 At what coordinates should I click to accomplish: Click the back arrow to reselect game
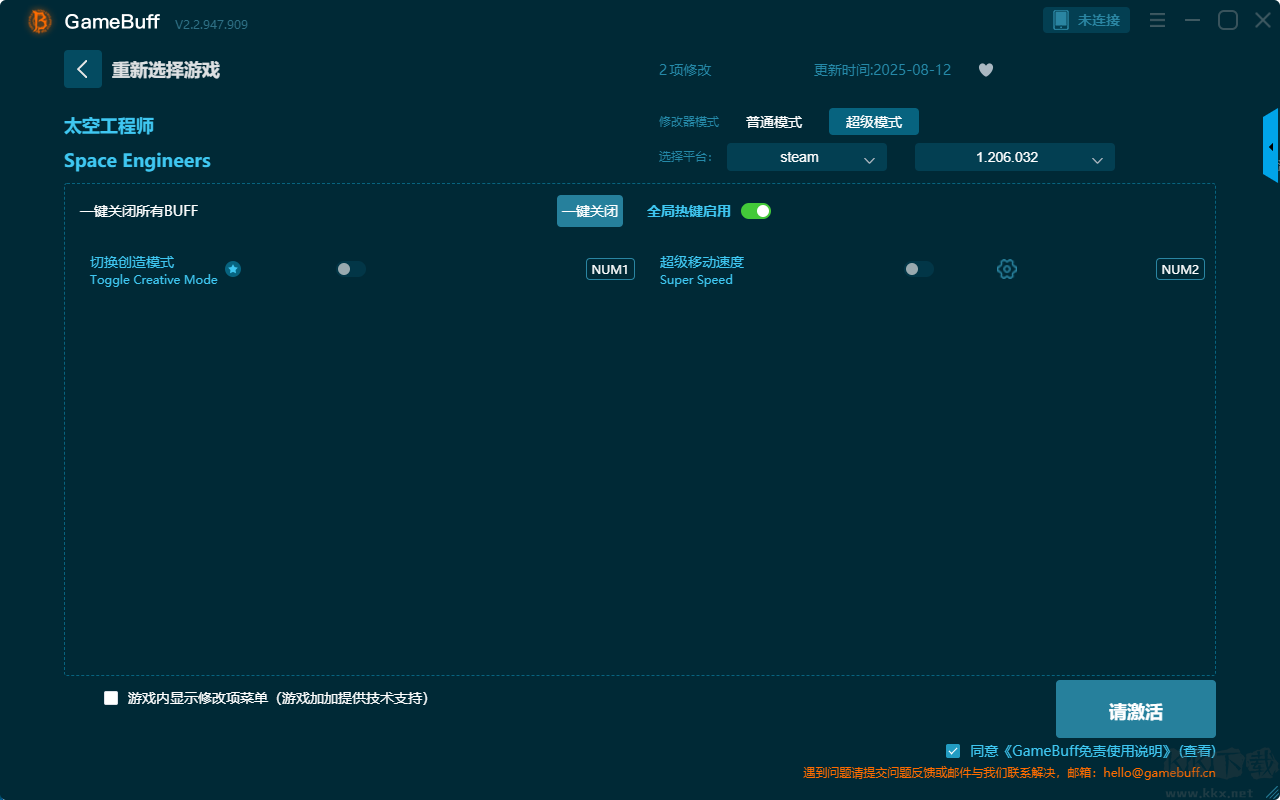point(83,69)
